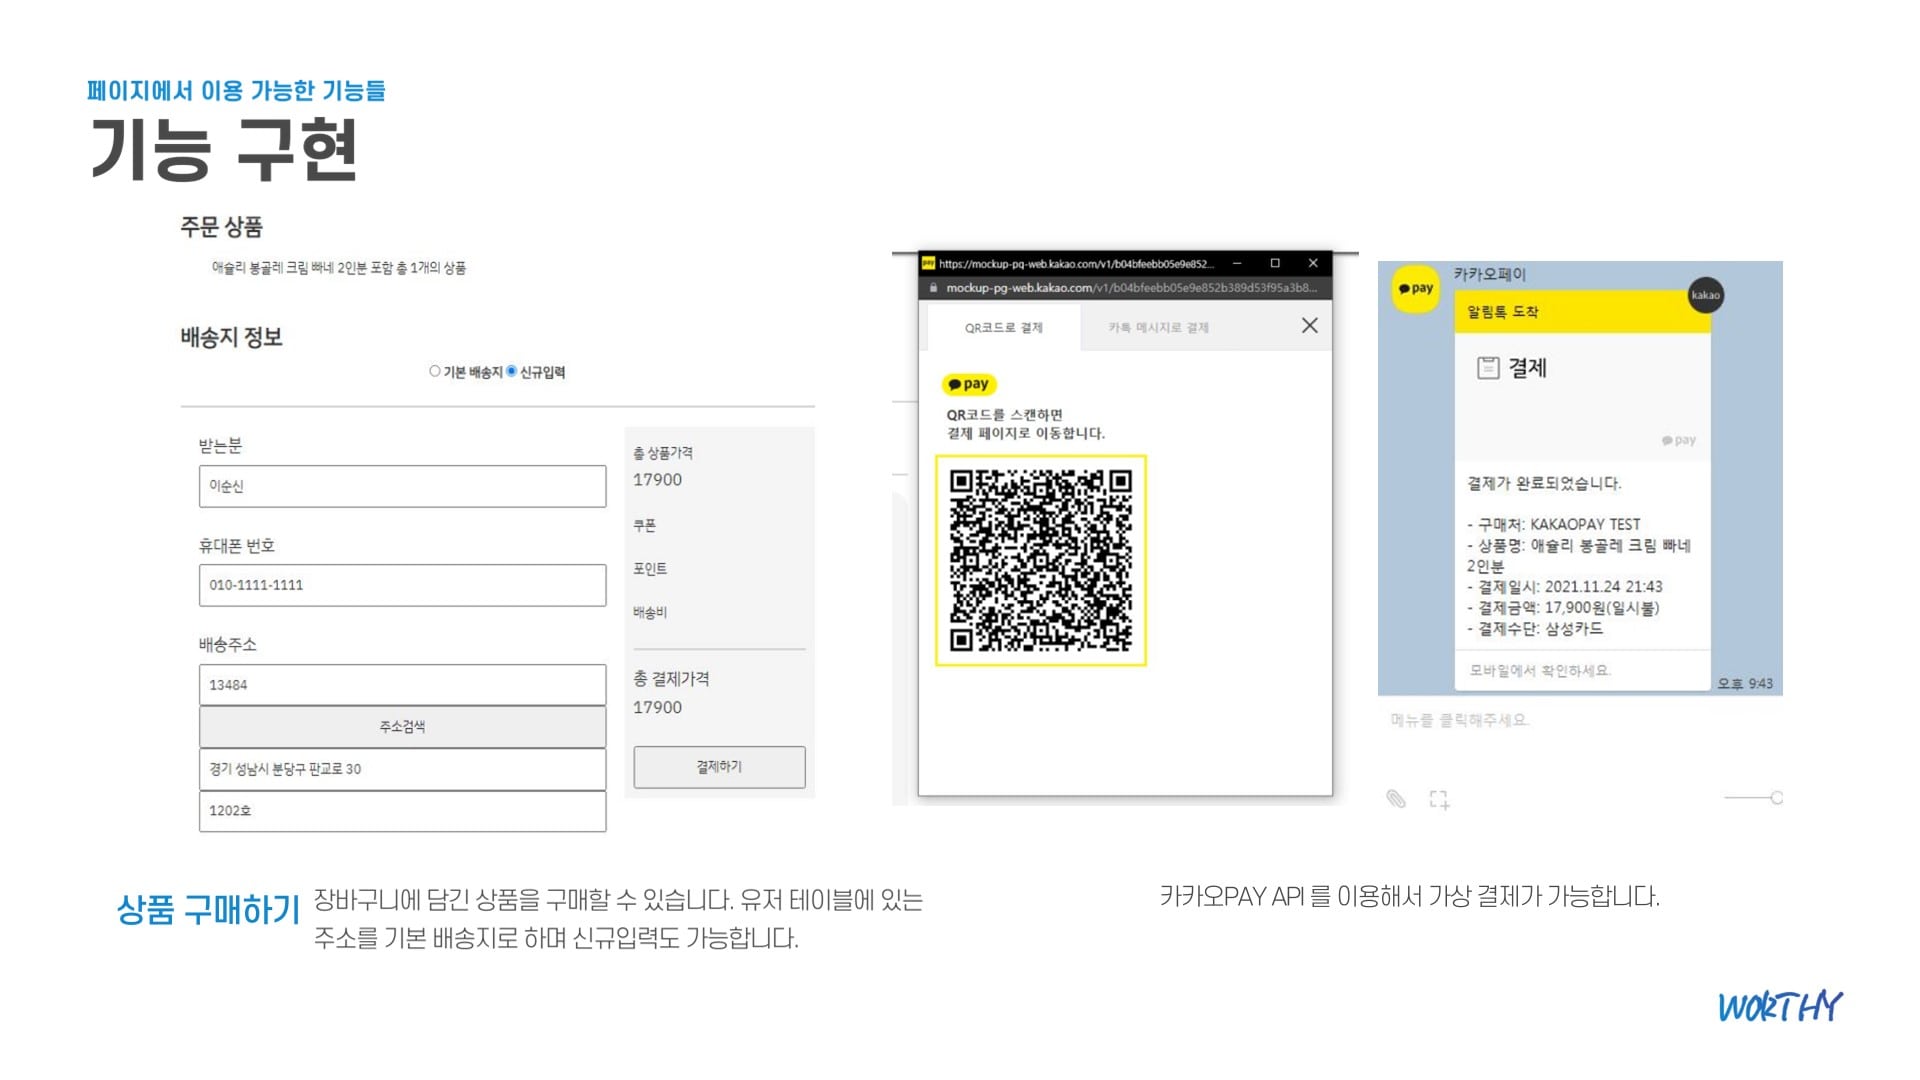
Task: Click the 배송비 label
Action: (x=650, y=612)
